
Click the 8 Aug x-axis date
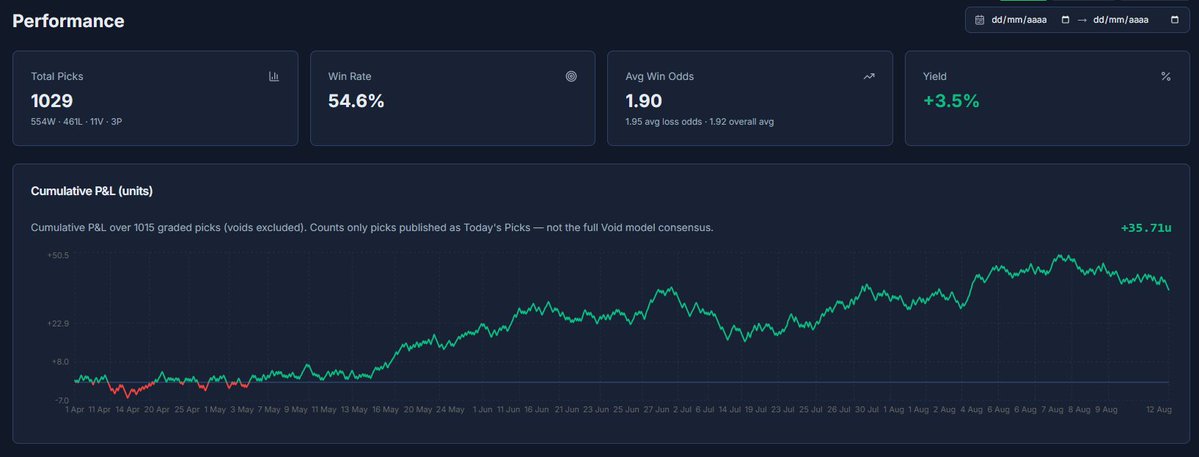point(1079,410)
